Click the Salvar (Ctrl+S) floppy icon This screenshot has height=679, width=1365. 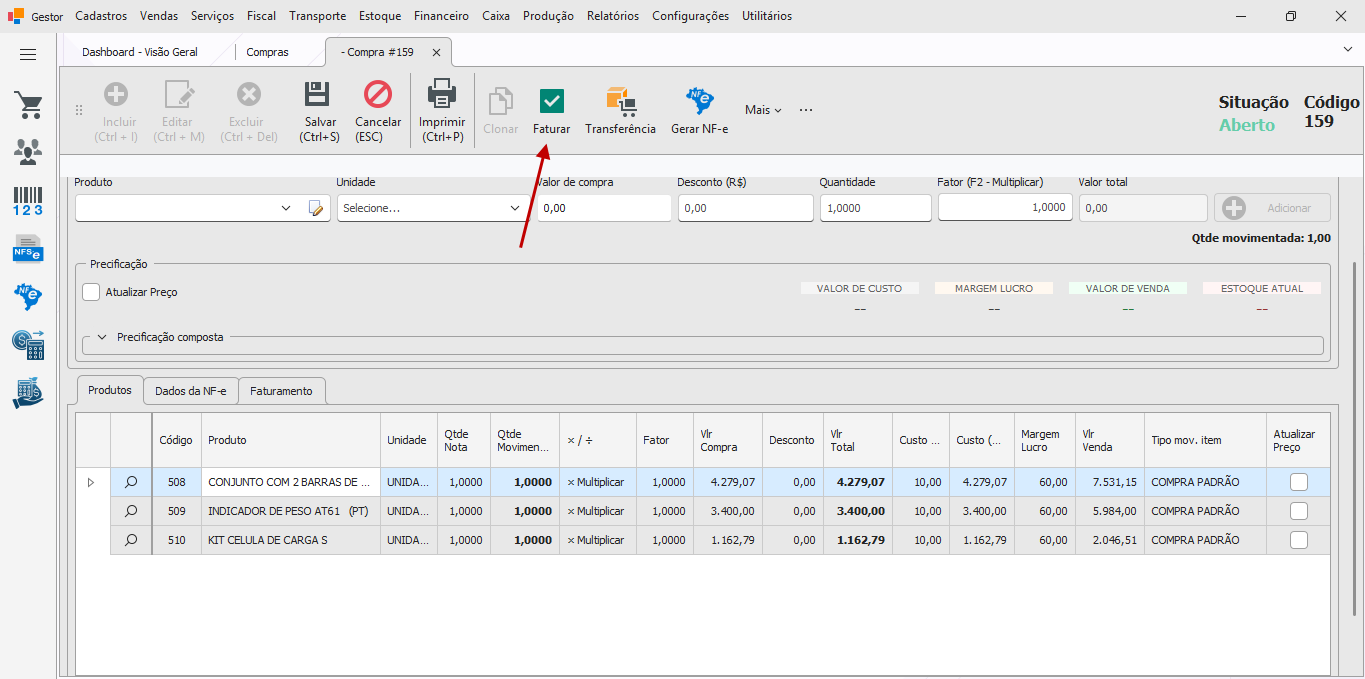tap(318, 95)
